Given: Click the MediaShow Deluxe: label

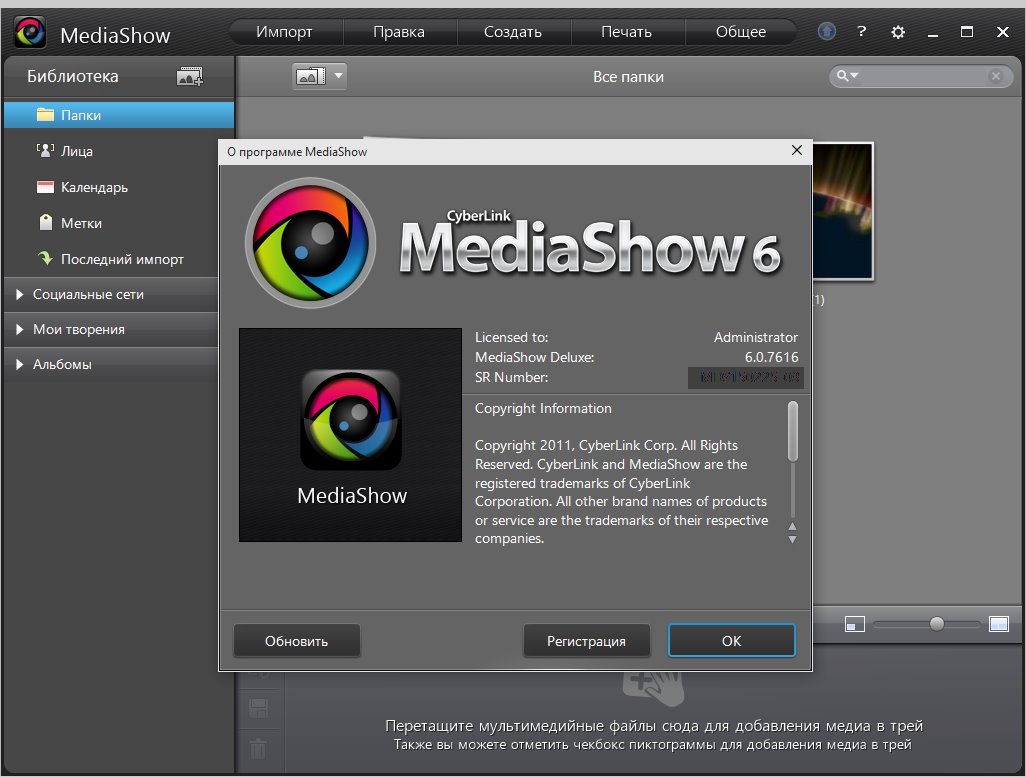Looking at the screenshot, I should 535,357.
